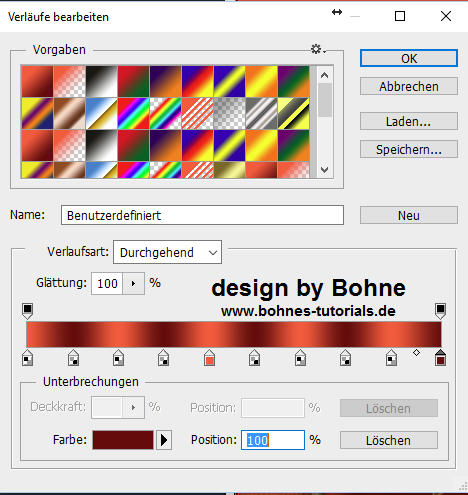
Task: Select the dark red color stop at right end
Action: pyautogui.click(x=440, y=358)
